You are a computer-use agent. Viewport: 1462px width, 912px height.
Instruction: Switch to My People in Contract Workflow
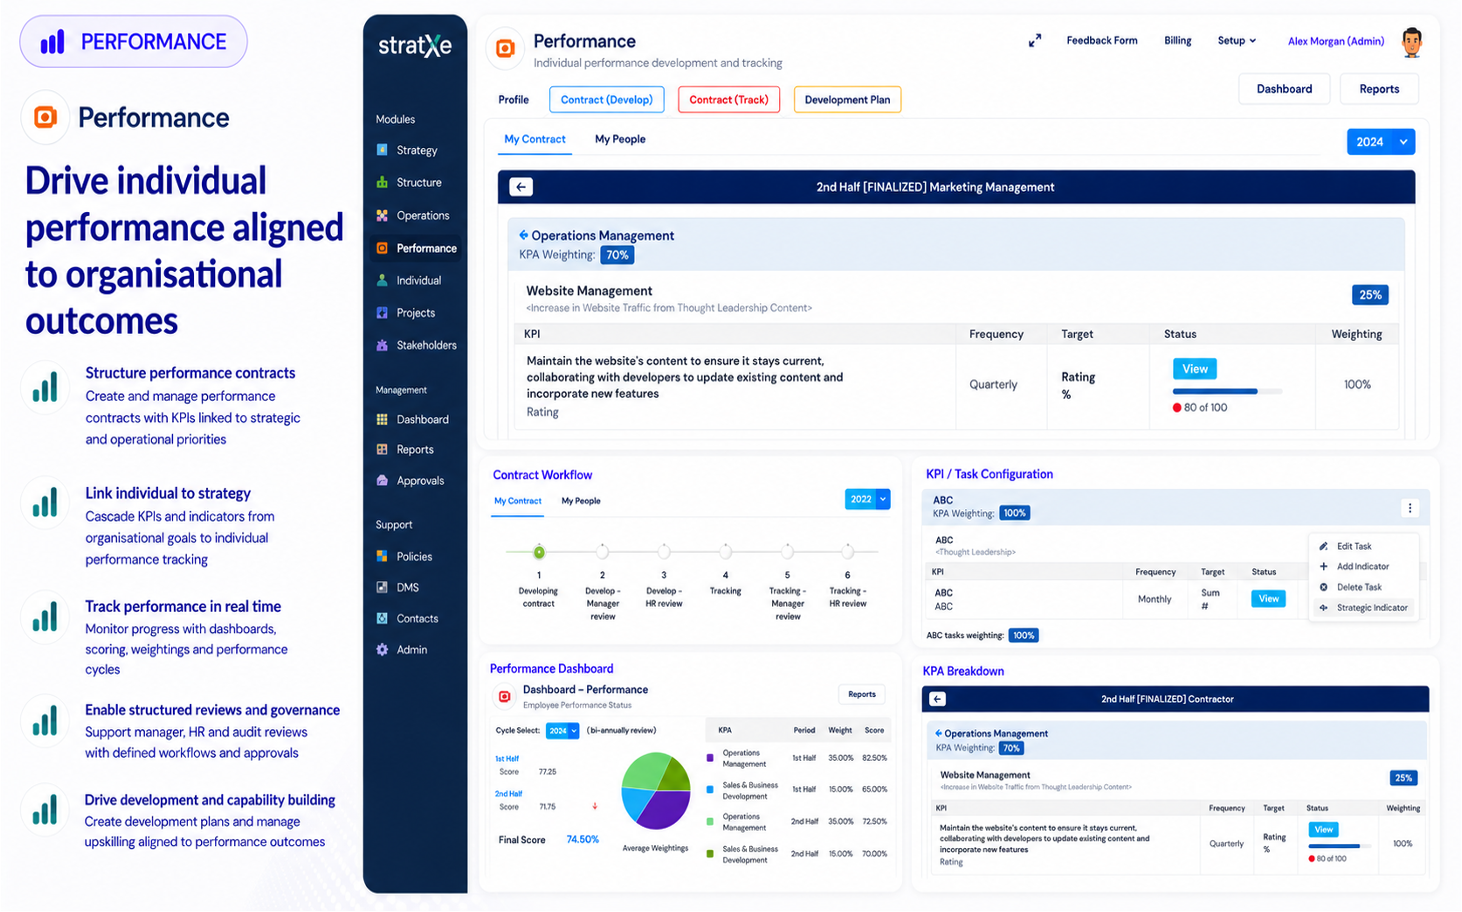pos(581,501)
